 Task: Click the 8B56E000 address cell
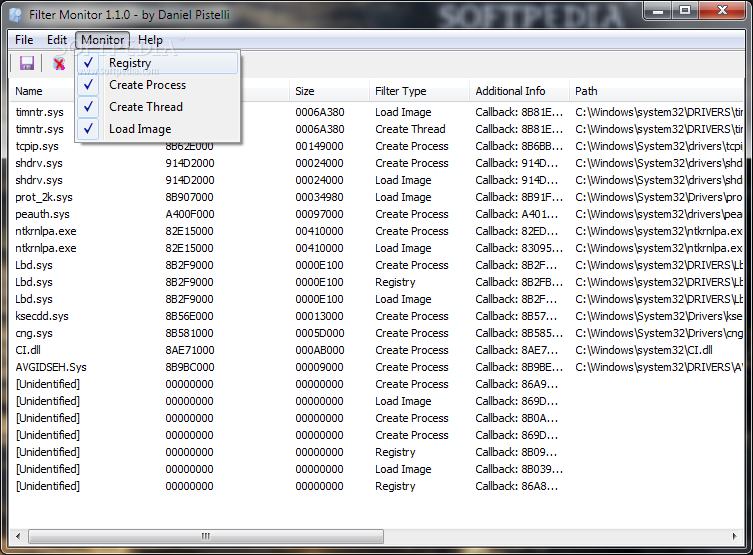190,316
